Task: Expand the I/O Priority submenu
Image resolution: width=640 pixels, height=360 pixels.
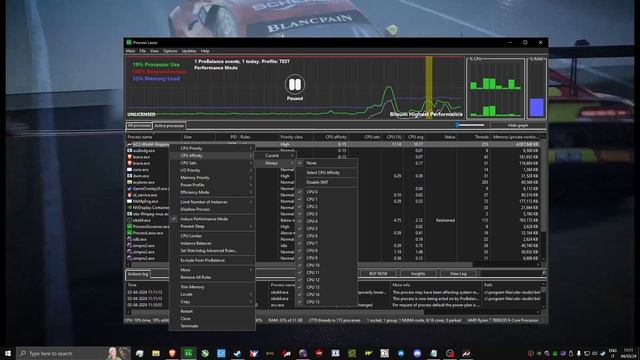Action: point(212,170)
